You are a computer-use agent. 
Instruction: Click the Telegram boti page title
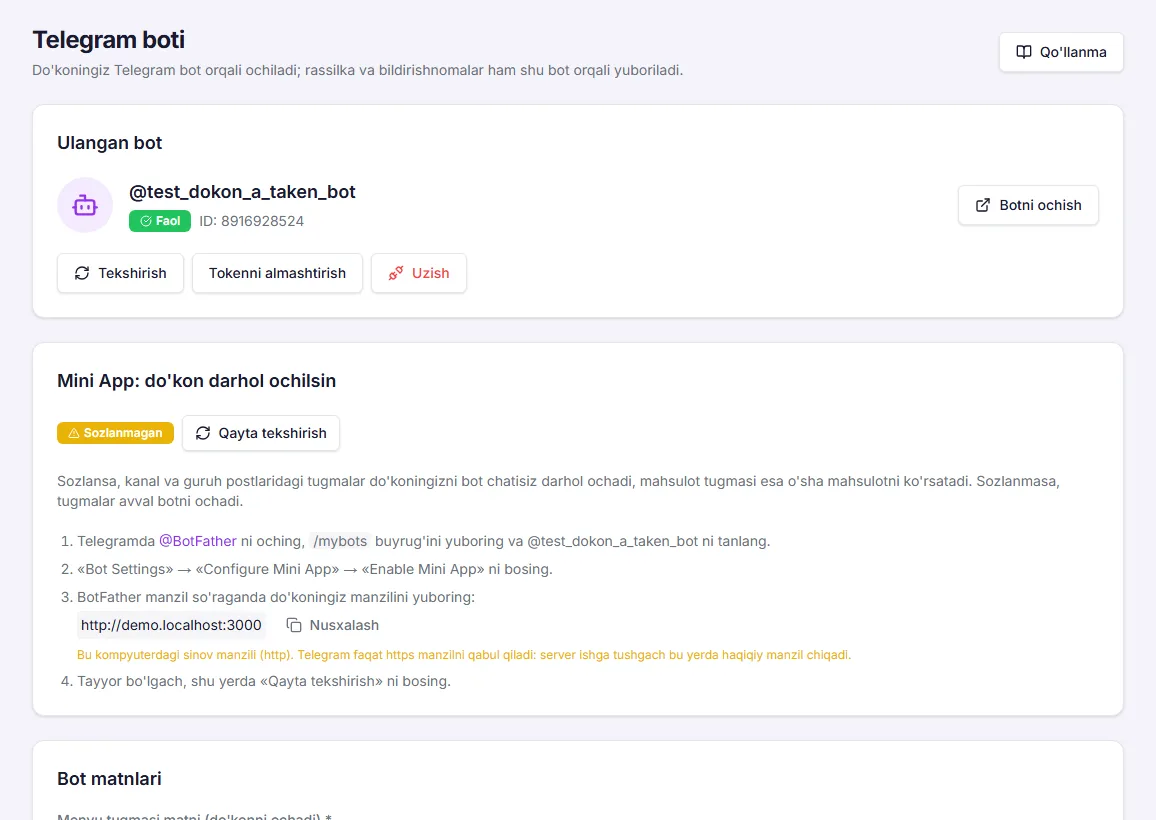pyautogui.click(x=109, y=40)
